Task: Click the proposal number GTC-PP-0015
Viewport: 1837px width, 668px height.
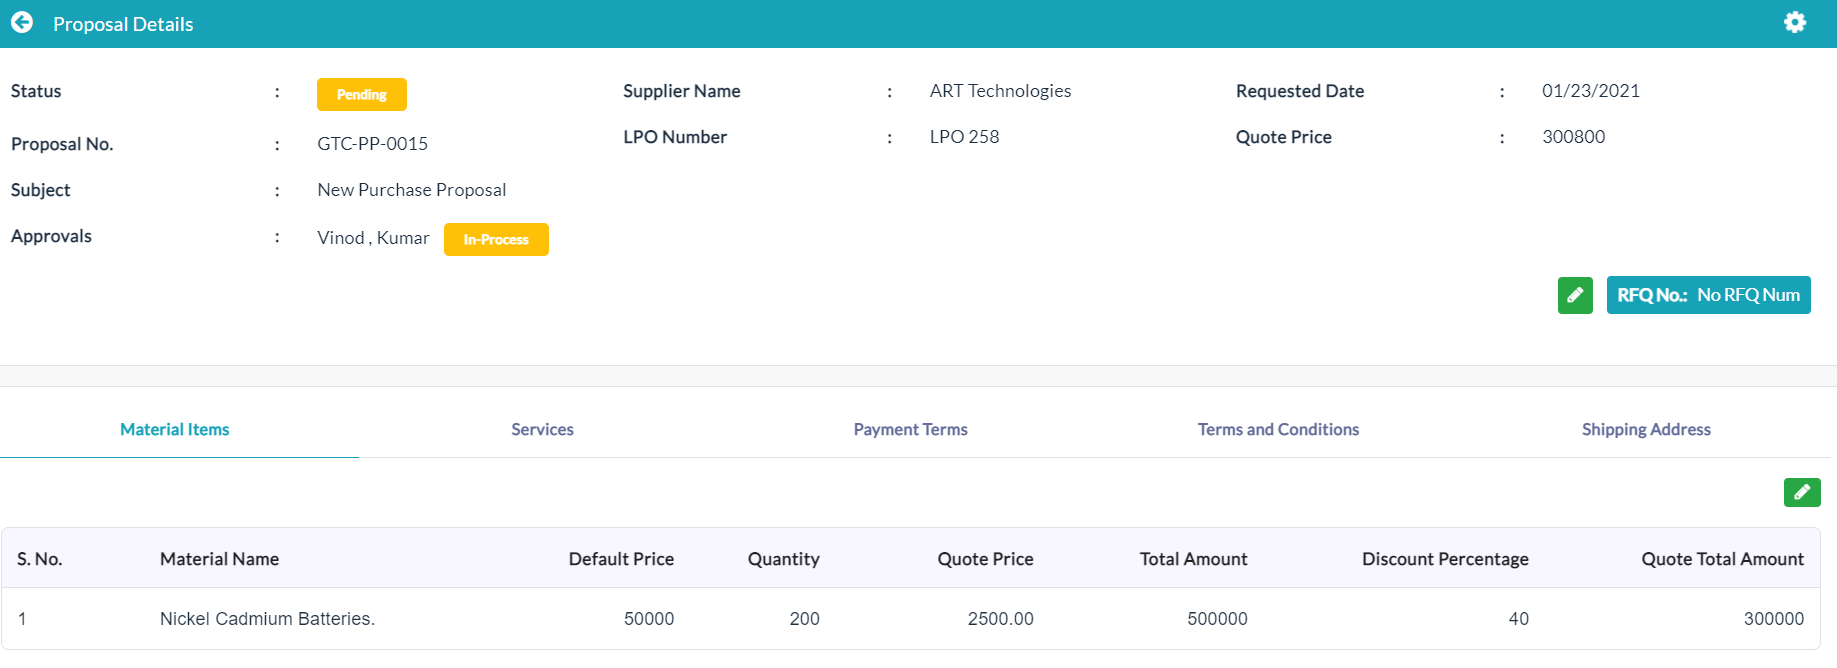Action: point(372,144)
